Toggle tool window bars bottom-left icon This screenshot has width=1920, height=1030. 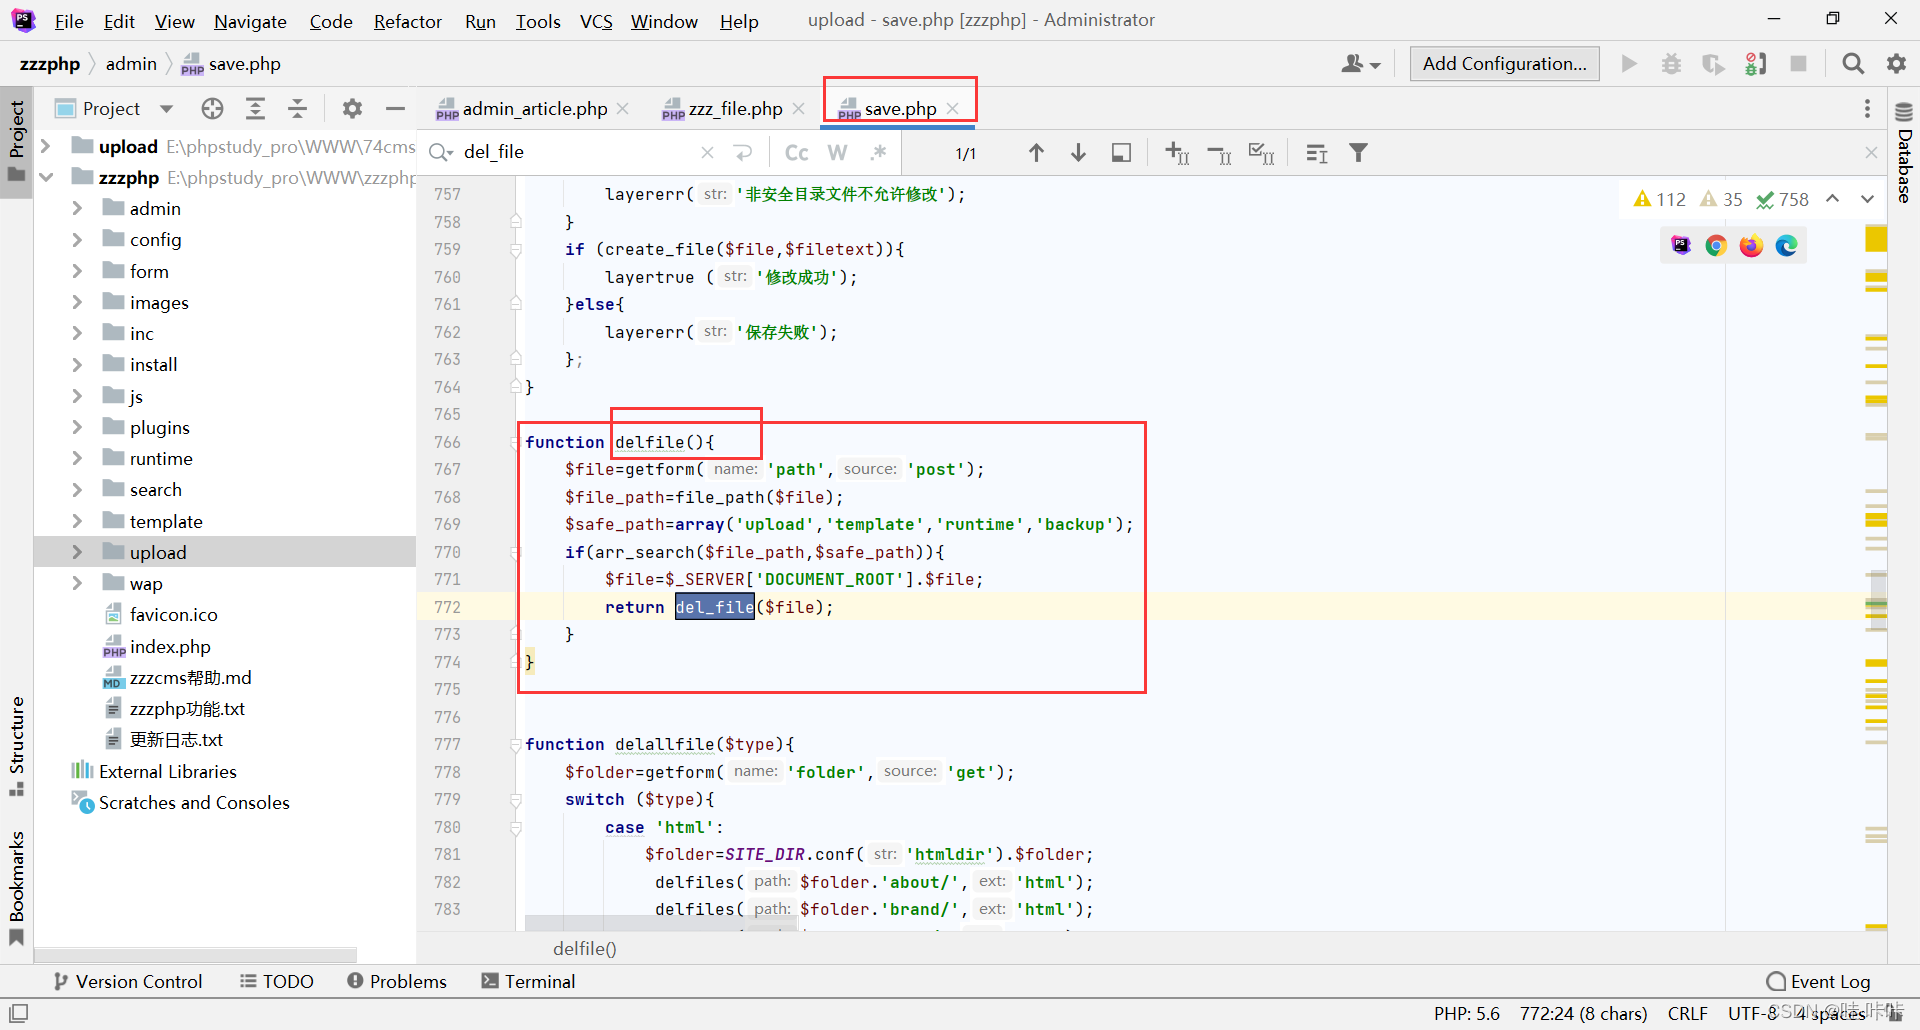[x=18, y=1012]
